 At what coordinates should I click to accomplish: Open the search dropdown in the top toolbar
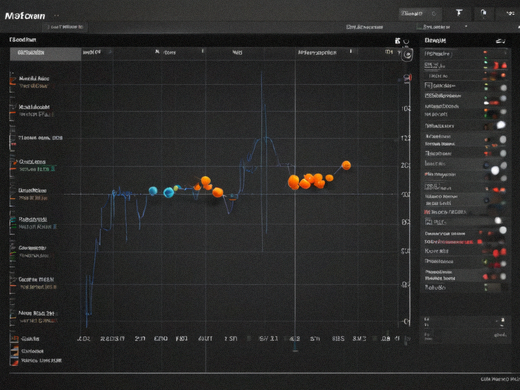420,14
